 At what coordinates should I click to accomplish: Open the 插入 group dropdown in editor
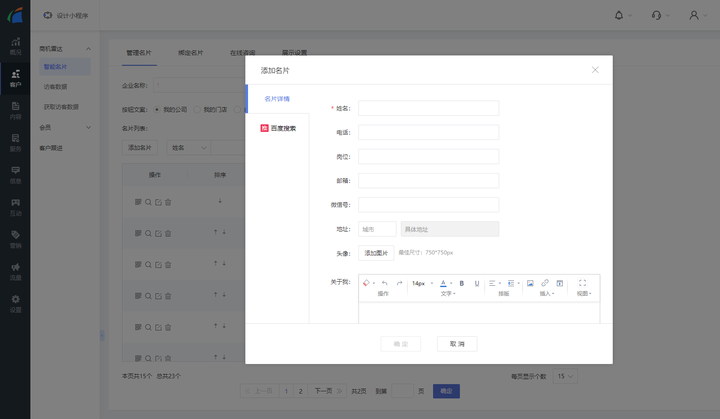pyautogui.click(x=547, y=294)
